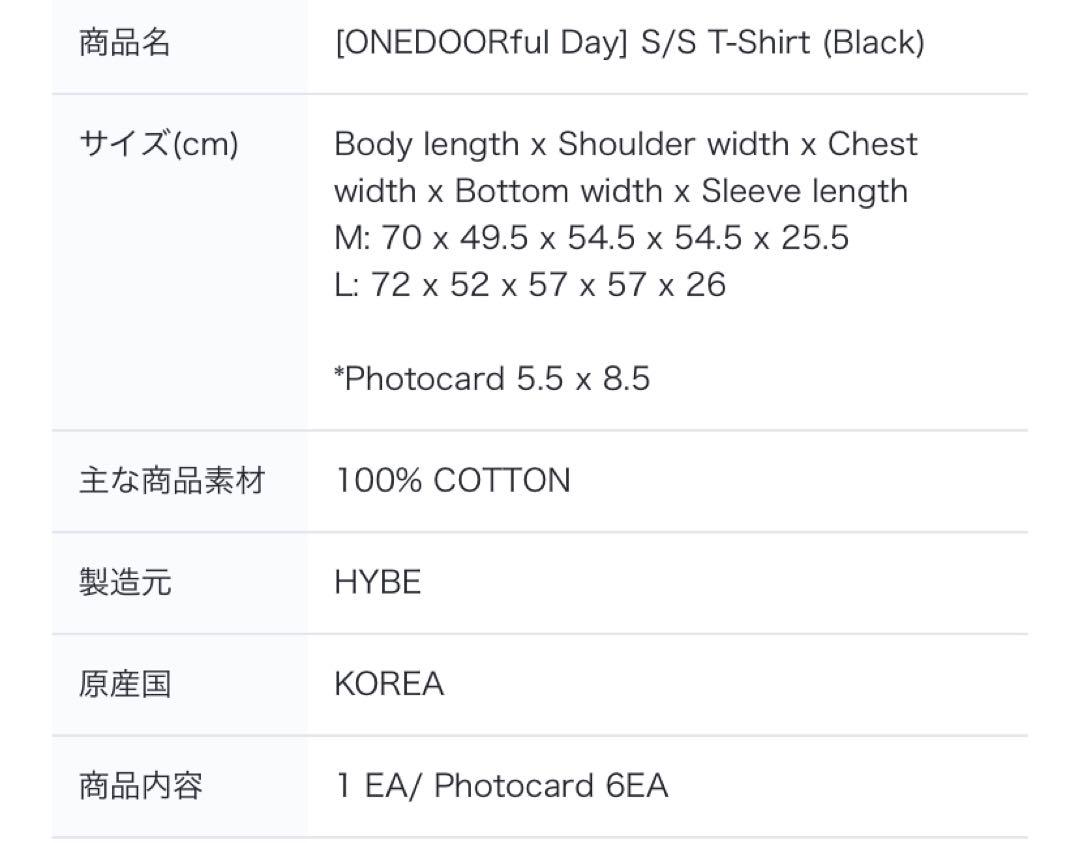Select the L size measurements line
Image resolution: width=1080 pixels, height=843 pixels.
pyautogui.click(x=530, y=285)
